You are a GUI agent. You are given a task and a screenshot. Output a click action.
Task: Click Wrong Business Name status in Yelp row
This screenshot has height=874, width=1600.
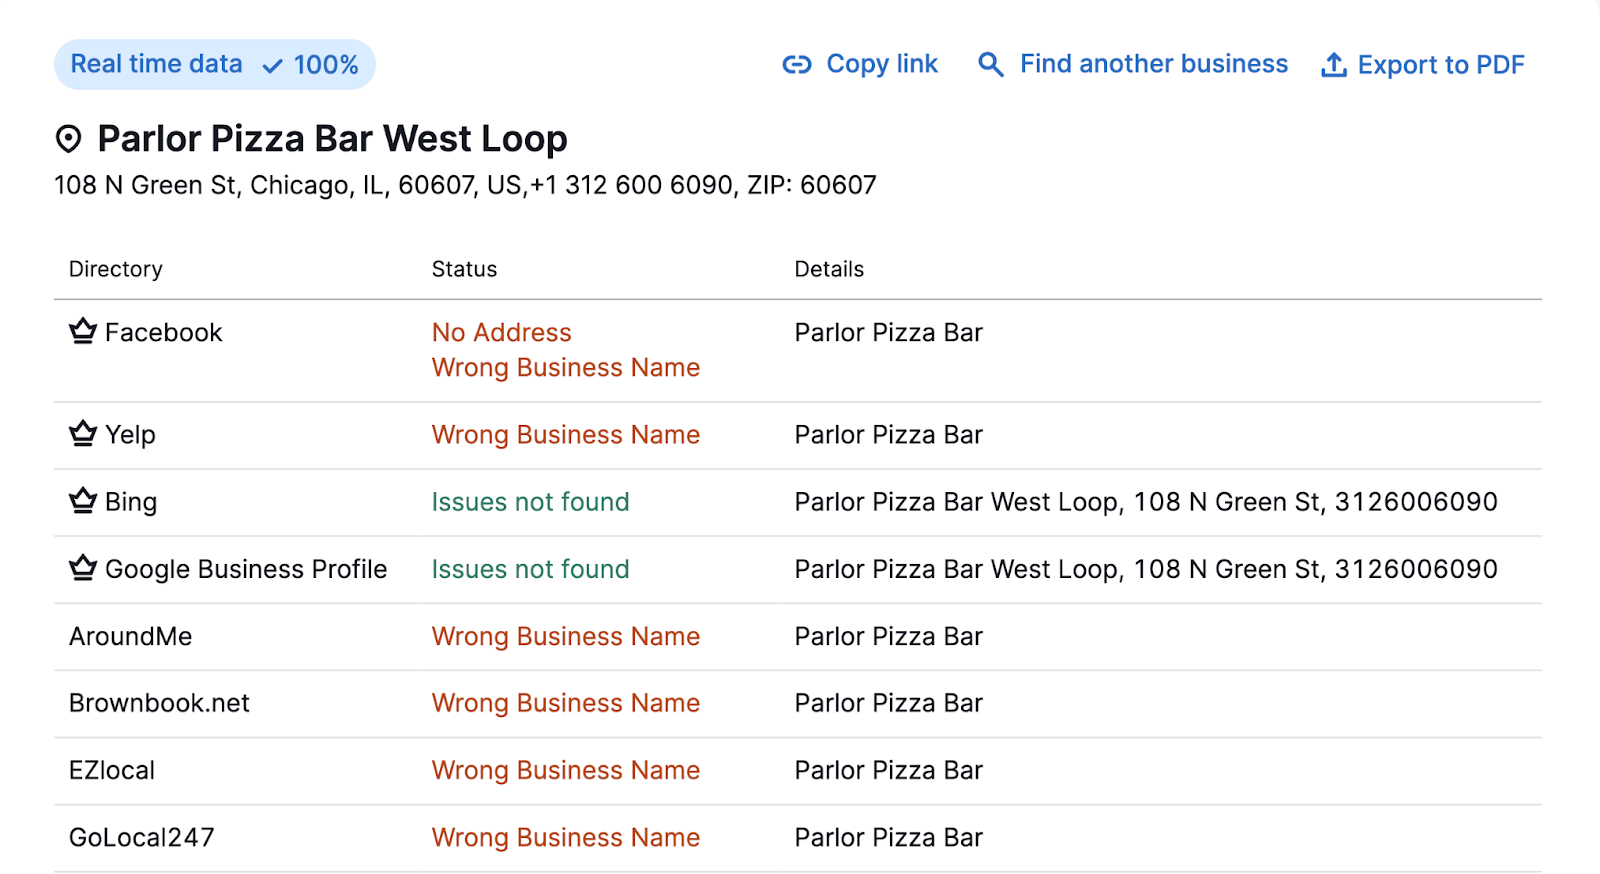(566, 435)
